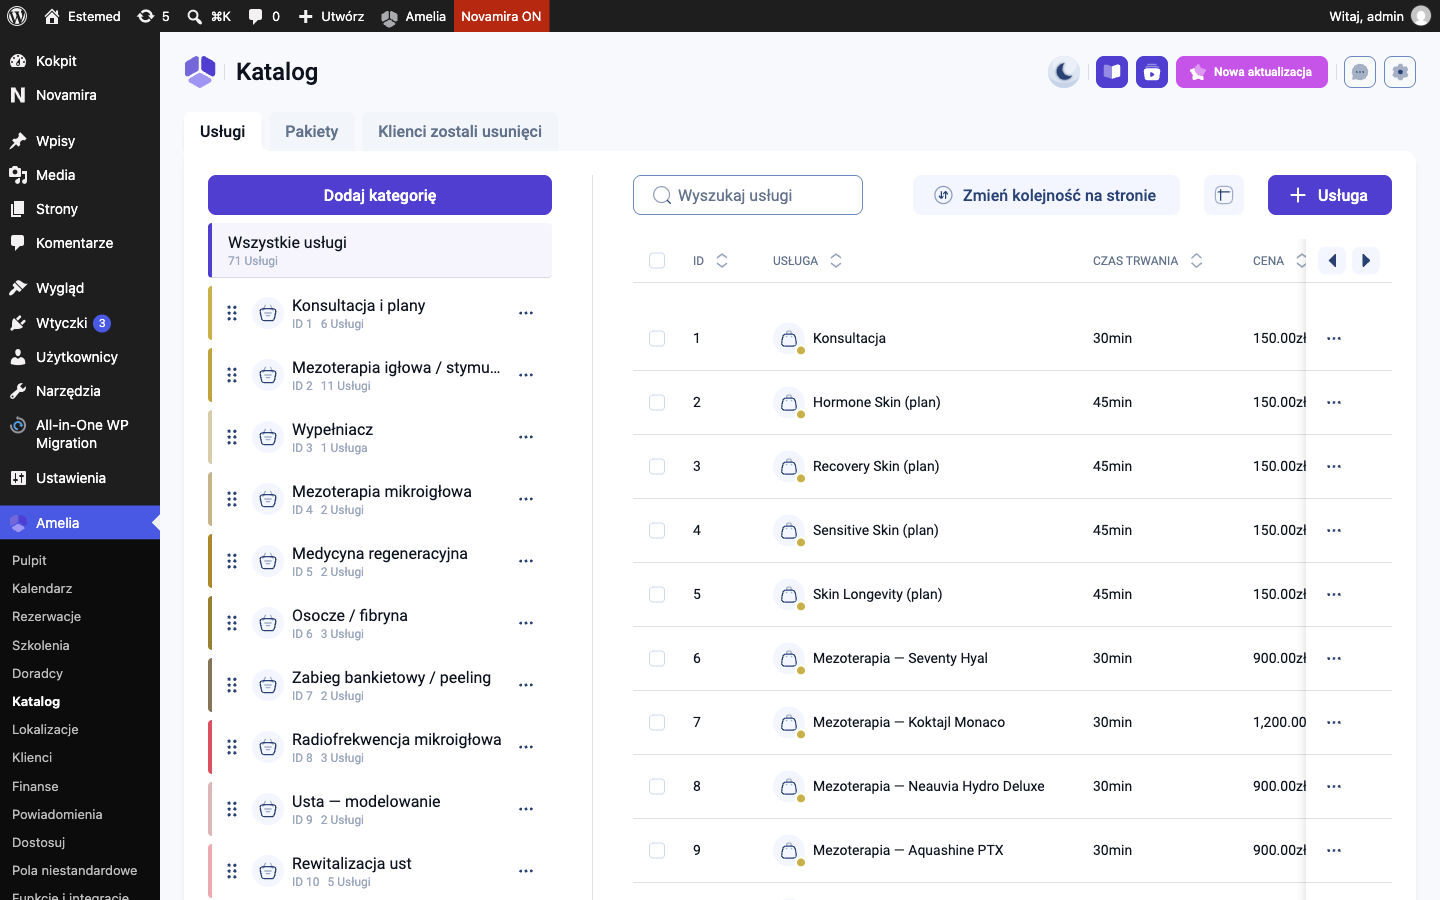This screenshot has height=900, width=1440.
Task: Open the settings gear icon in Katalog header
Action: 1400,72
